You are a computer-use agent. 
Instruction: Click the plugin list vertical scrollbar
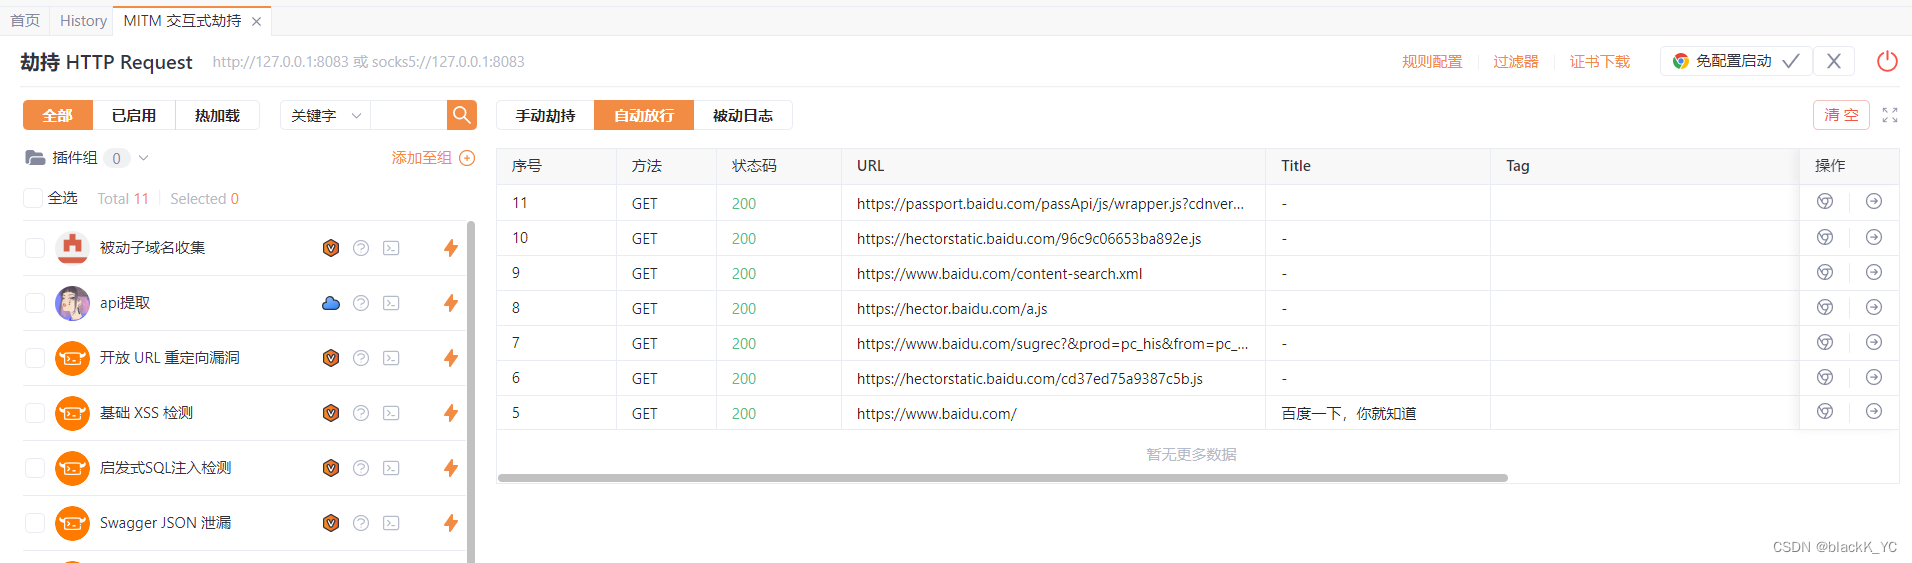point(471,390)
